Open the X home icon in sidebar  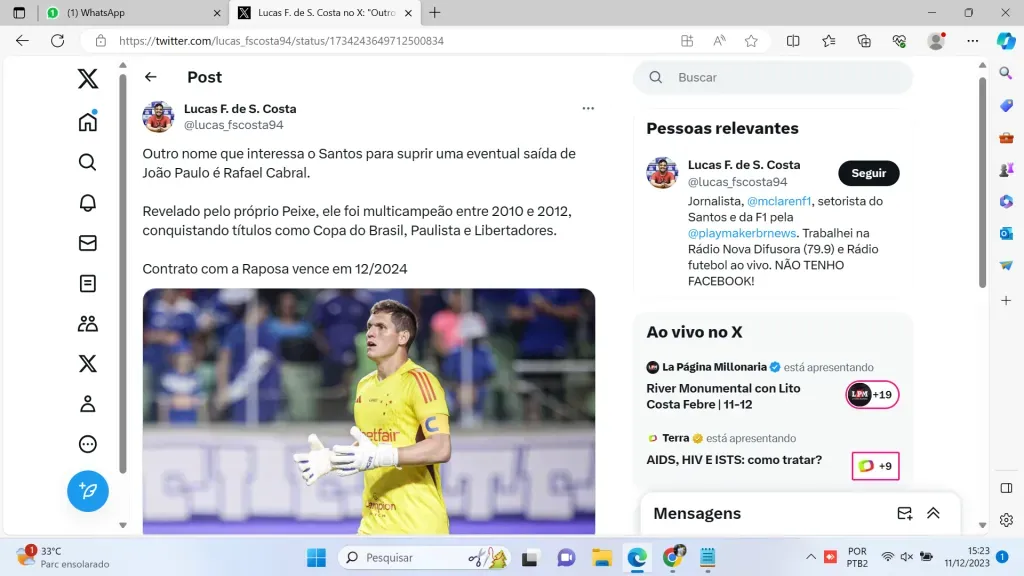coord(88,121)
